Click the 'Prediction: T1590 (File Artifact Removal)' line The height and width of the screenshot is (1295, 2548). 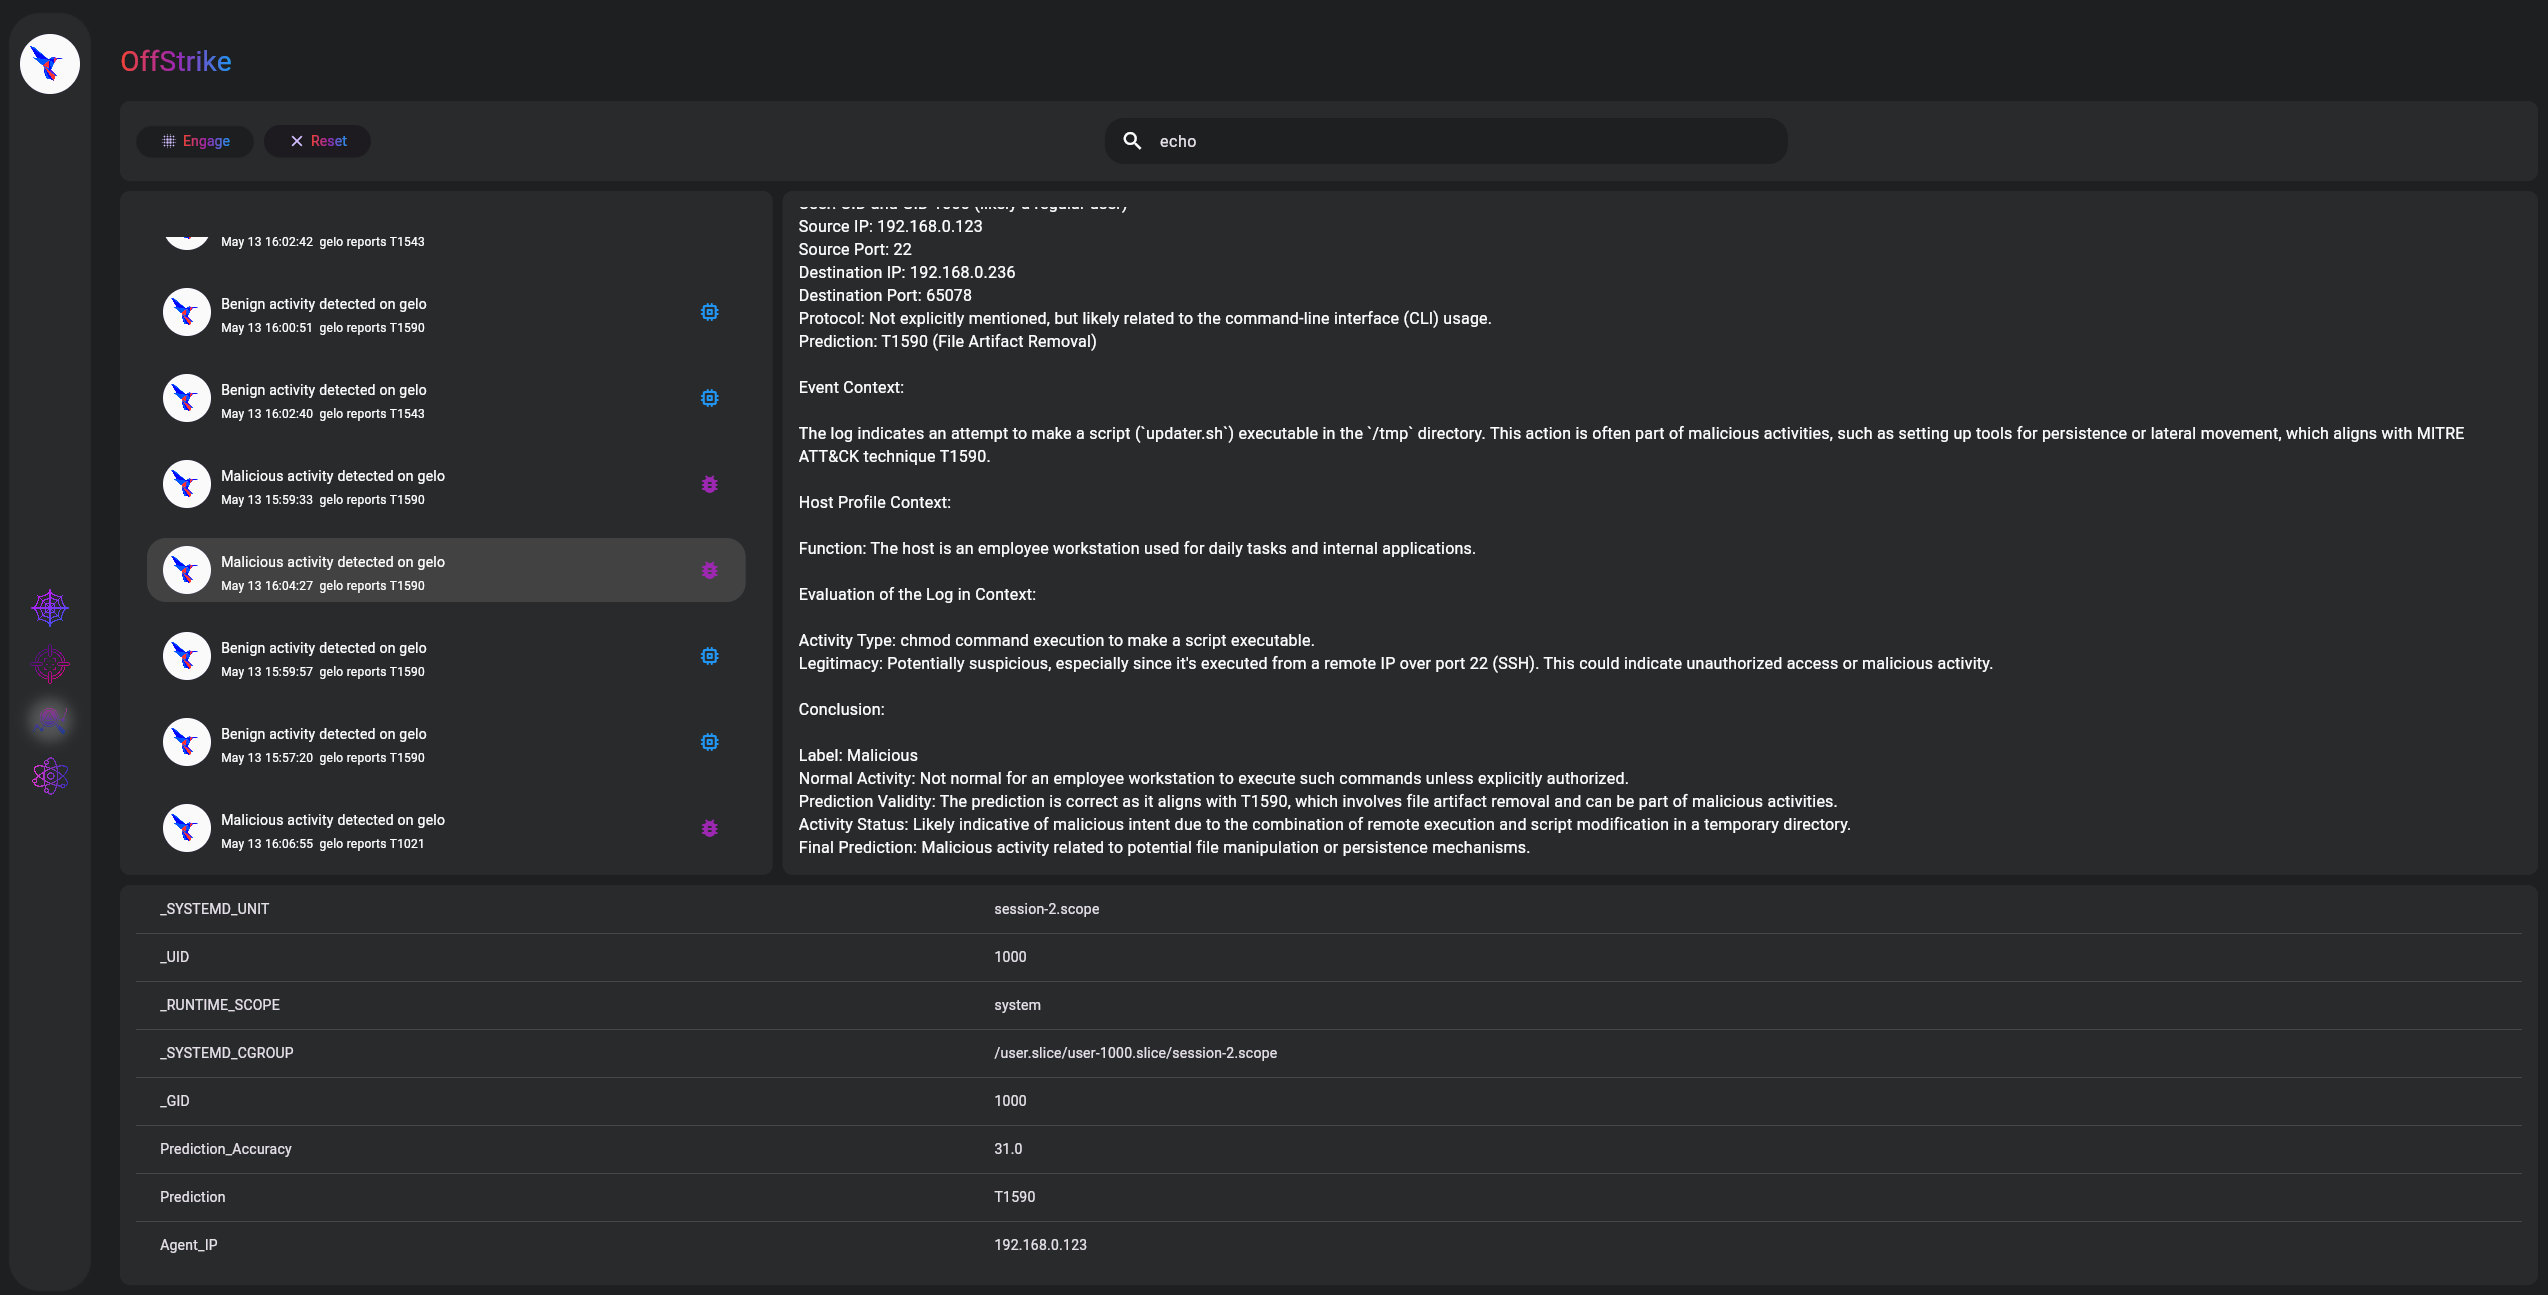click(947, 341)
